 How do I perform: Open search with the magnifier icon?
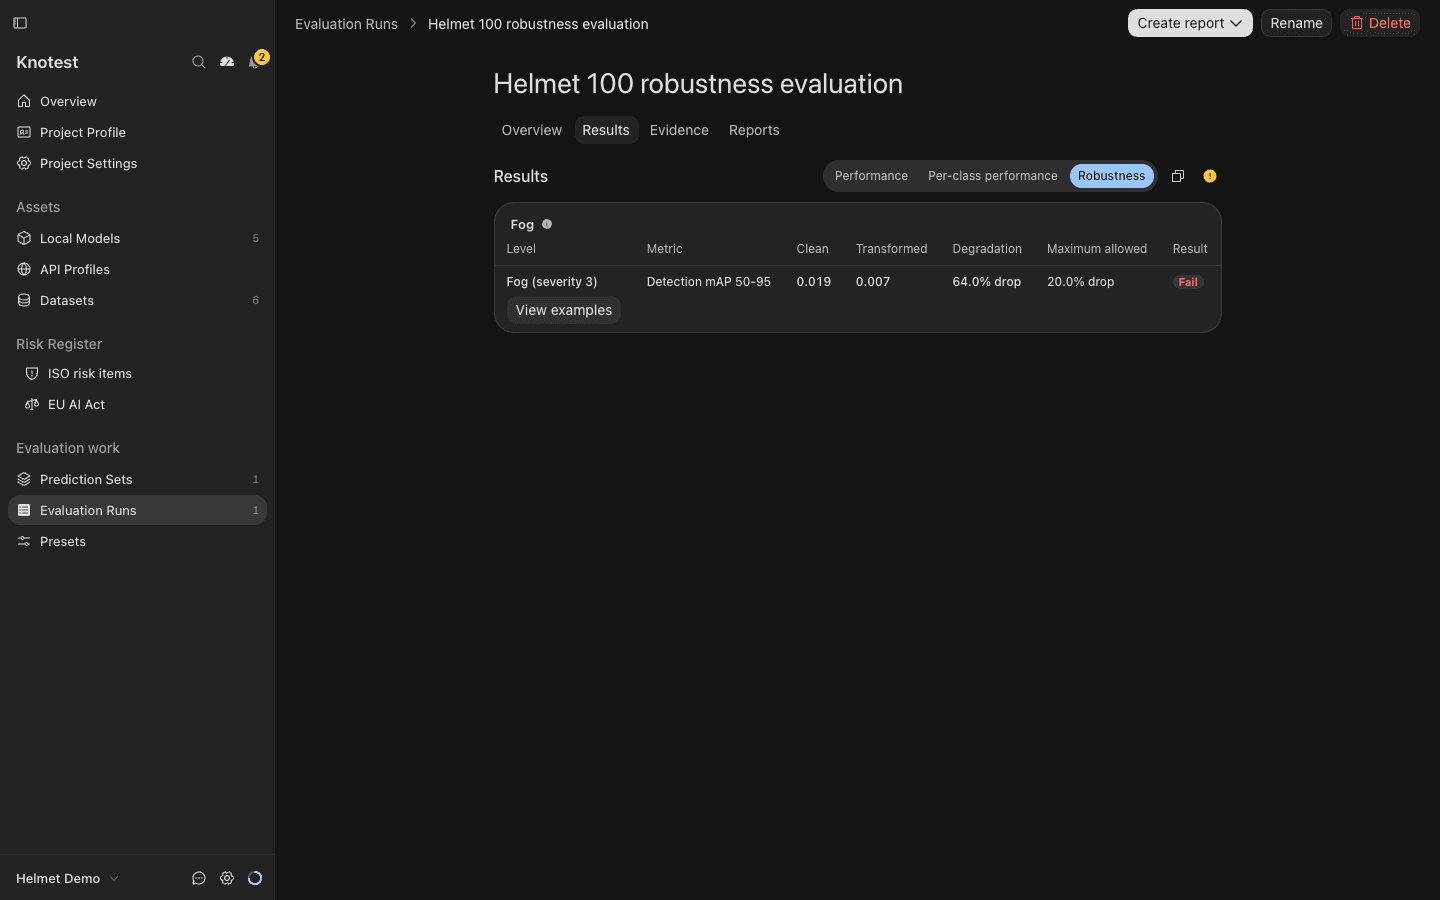point(199,62)
